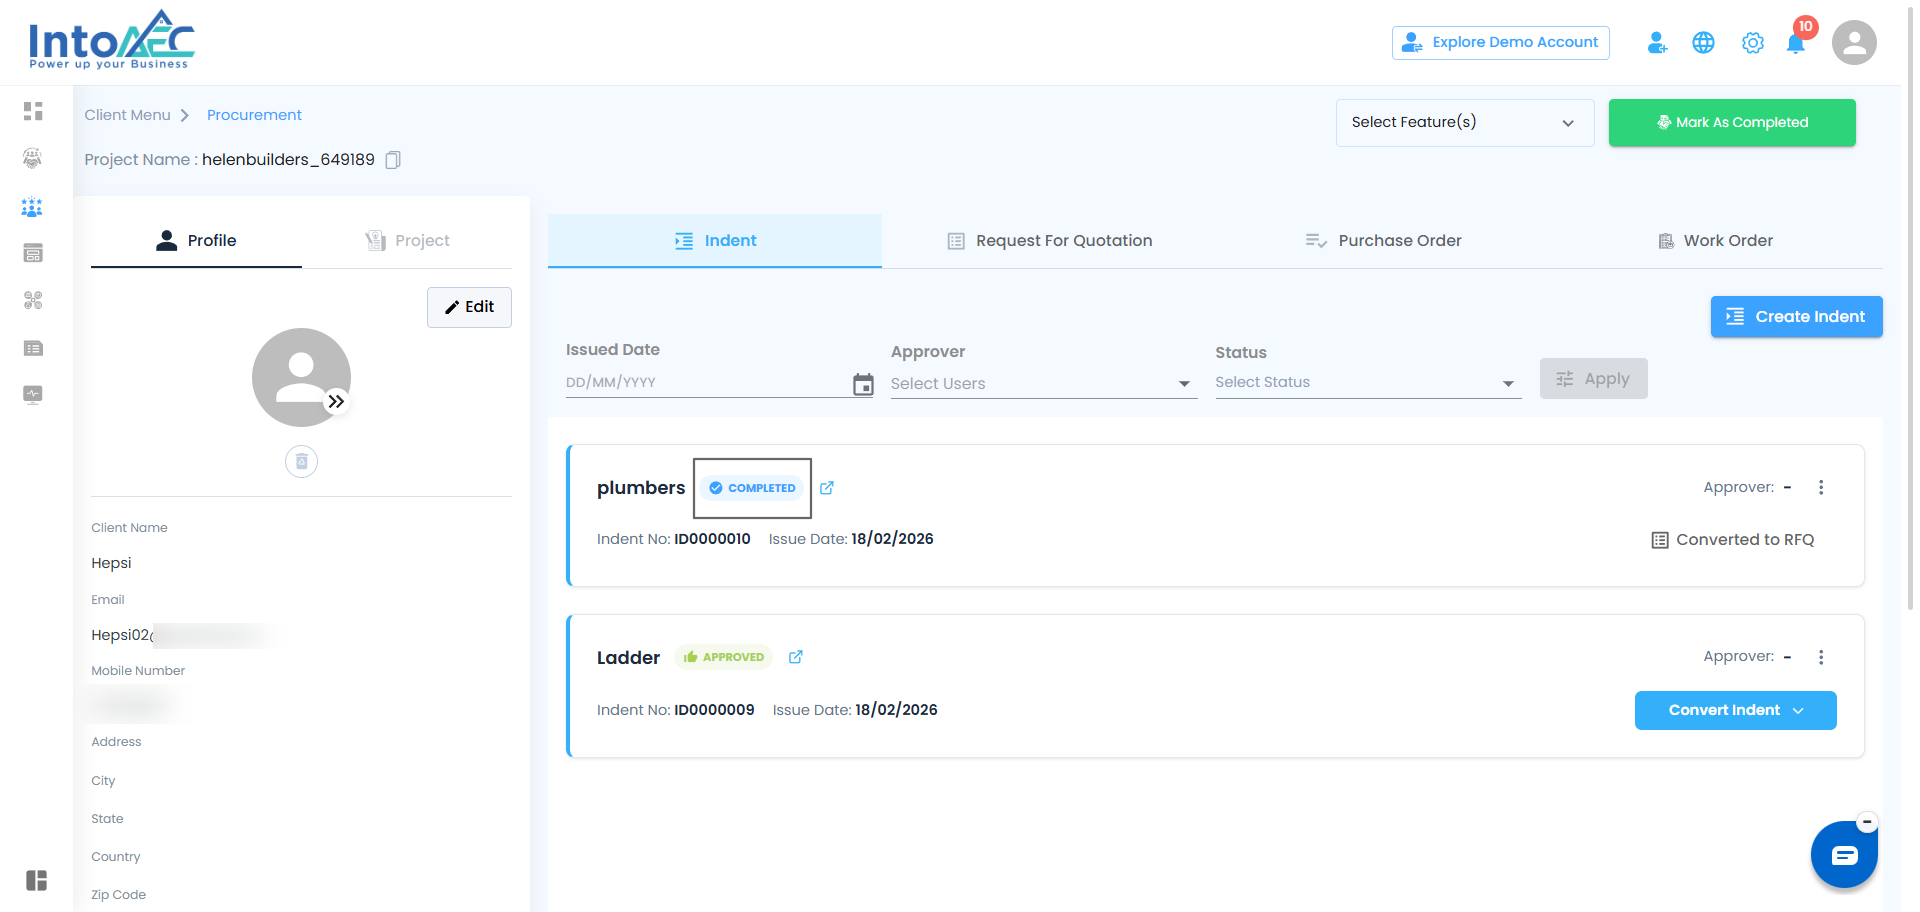Click the COMPLETED status badge
Viewport: 1920px width, 912px height.
coord(753,488)
